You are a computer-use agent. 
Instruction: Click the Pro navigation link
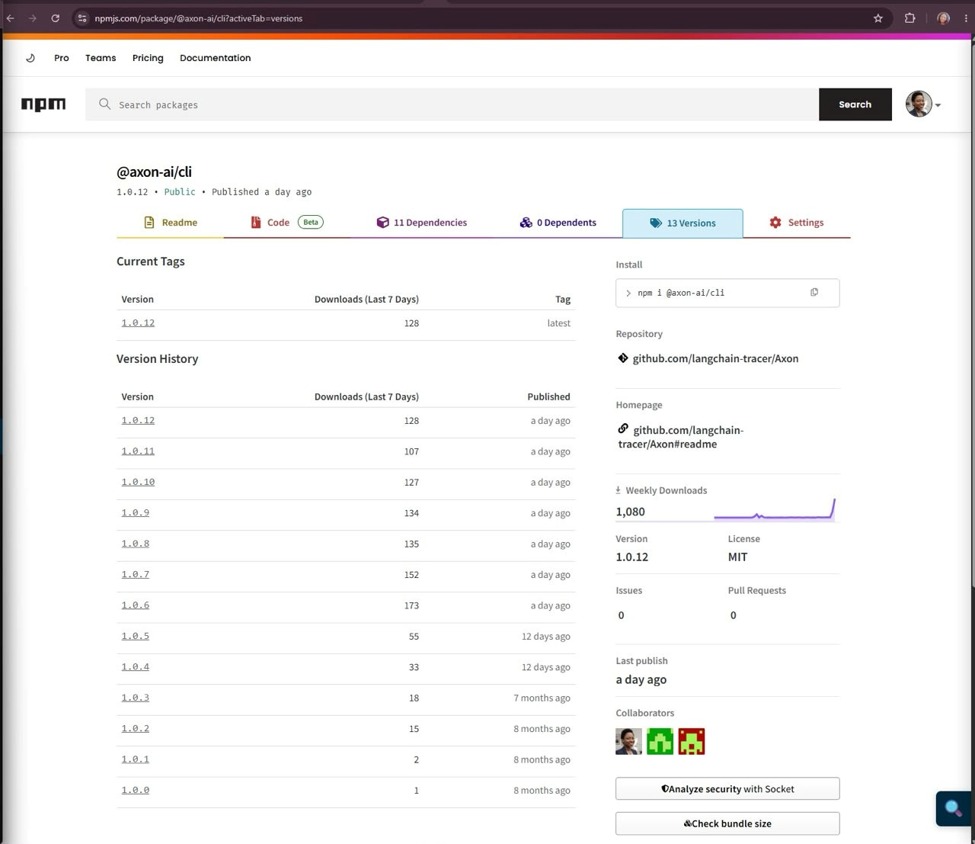(62, 58)
